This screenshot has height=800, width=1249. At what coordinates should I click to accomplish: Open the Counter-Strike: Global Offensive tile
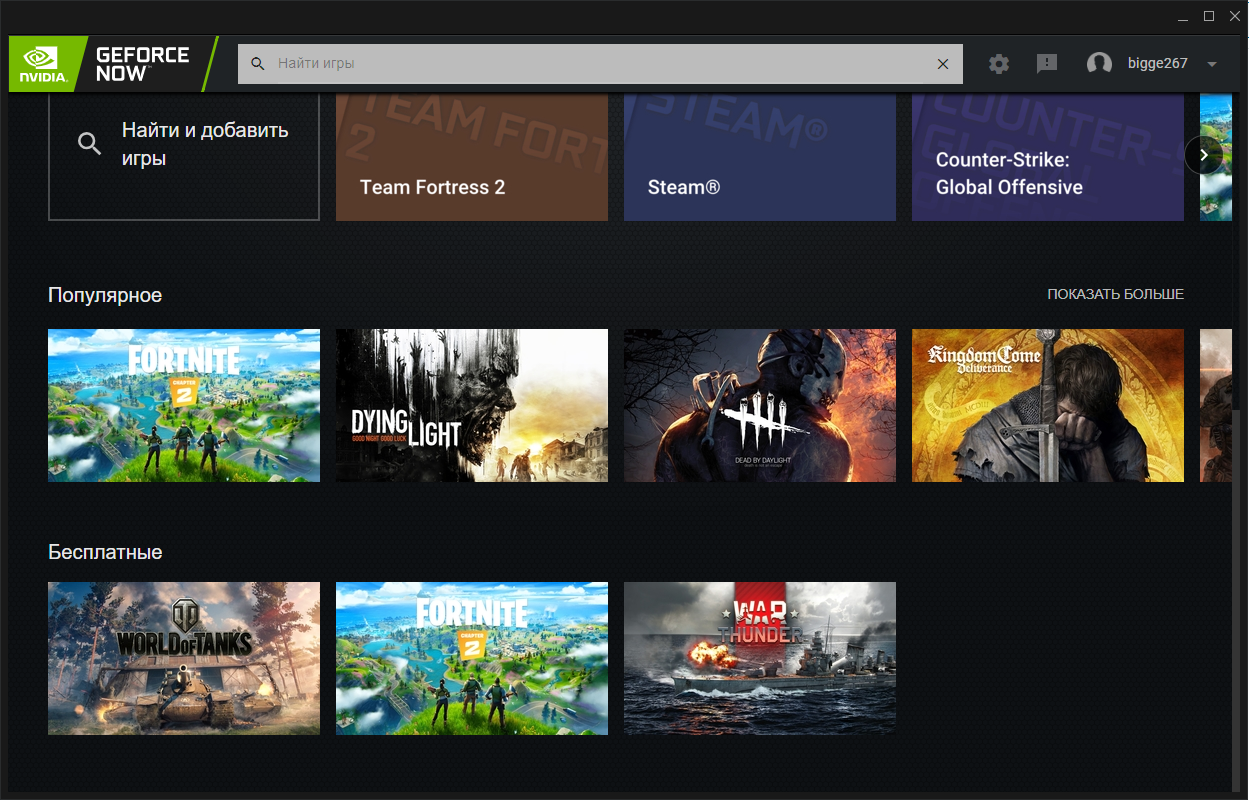pos(1048,157)
